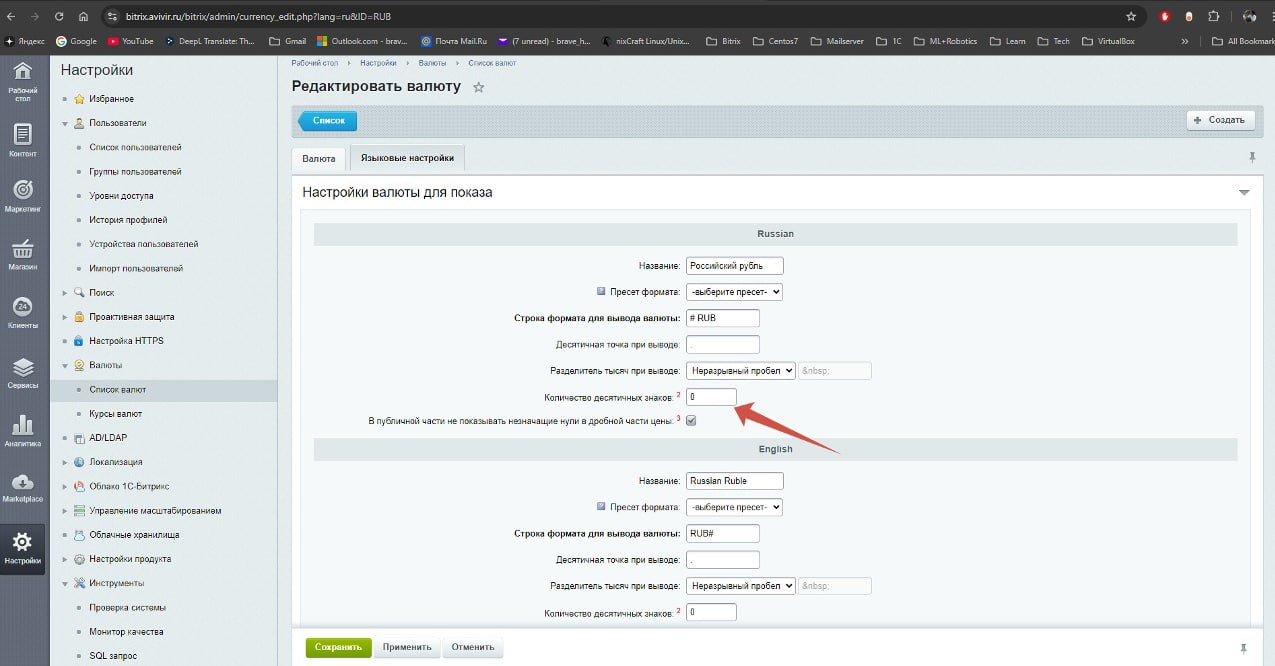
Task: Open the Google bookmark
Action: click(76, 41)
